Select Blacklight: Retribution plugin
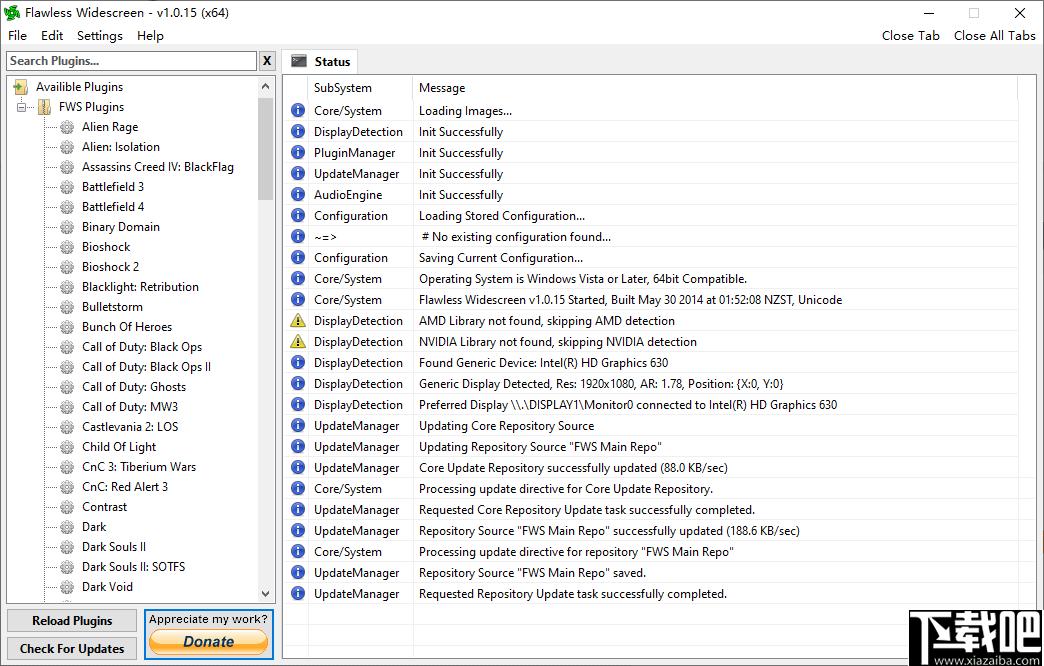Viewport: 1044px width, 666px height. click(140, 287)
